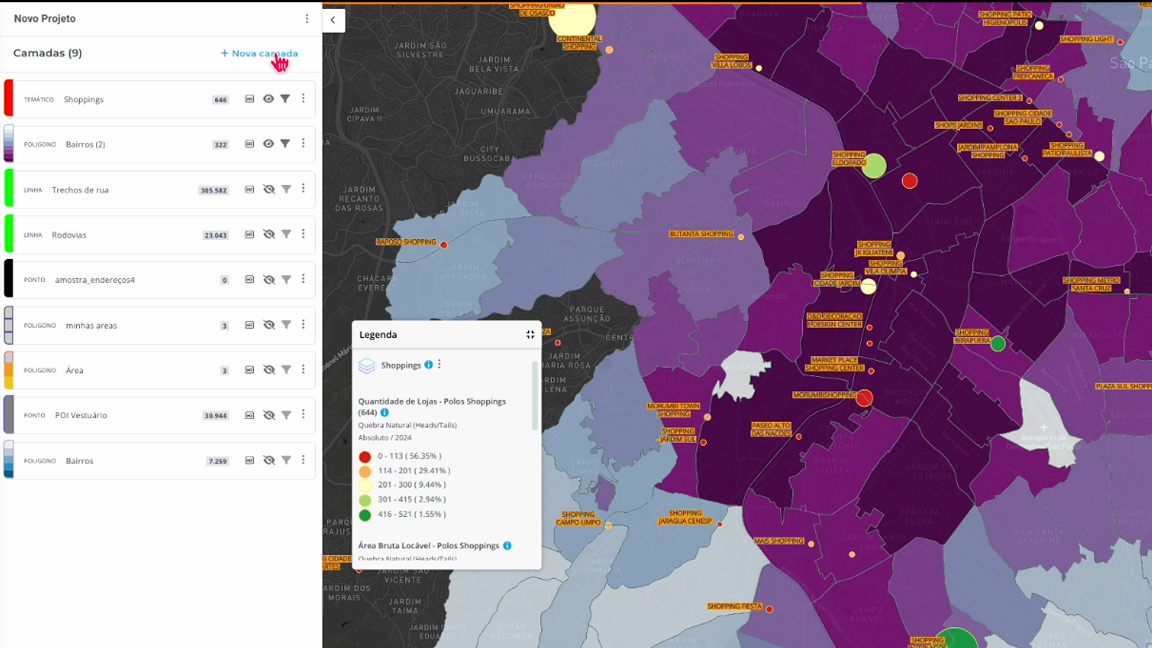The height and width of the screenshot is (648, 1152).
Task: Open the attribute table icon for Shoppings layer
Action: click(x=250, y=99)
